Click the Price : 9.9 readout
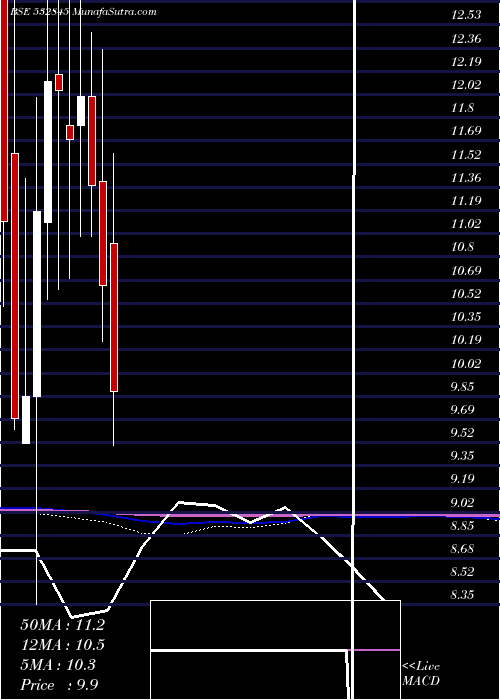 pyautogui.click(x=59, y=685)
